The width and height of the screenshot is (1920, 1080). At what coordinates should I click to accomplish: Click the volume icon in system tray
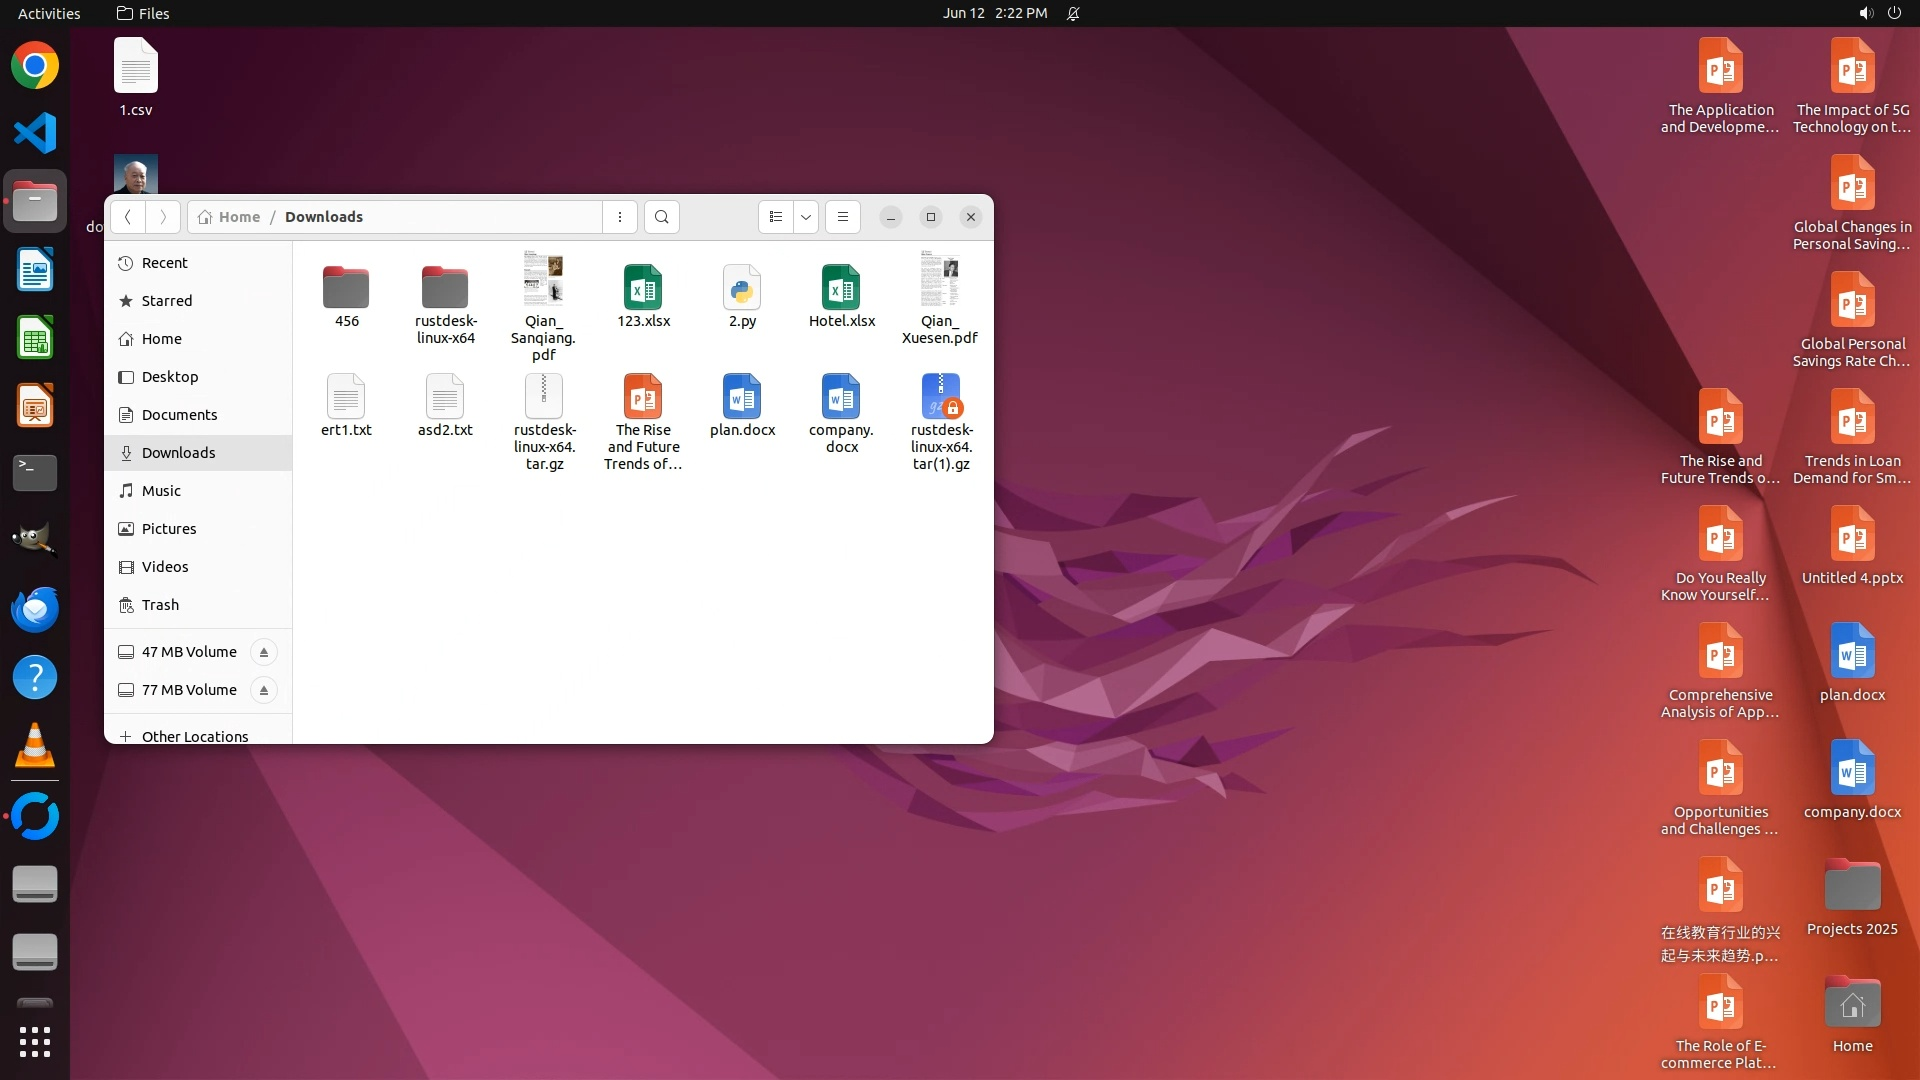[1865, 13]
